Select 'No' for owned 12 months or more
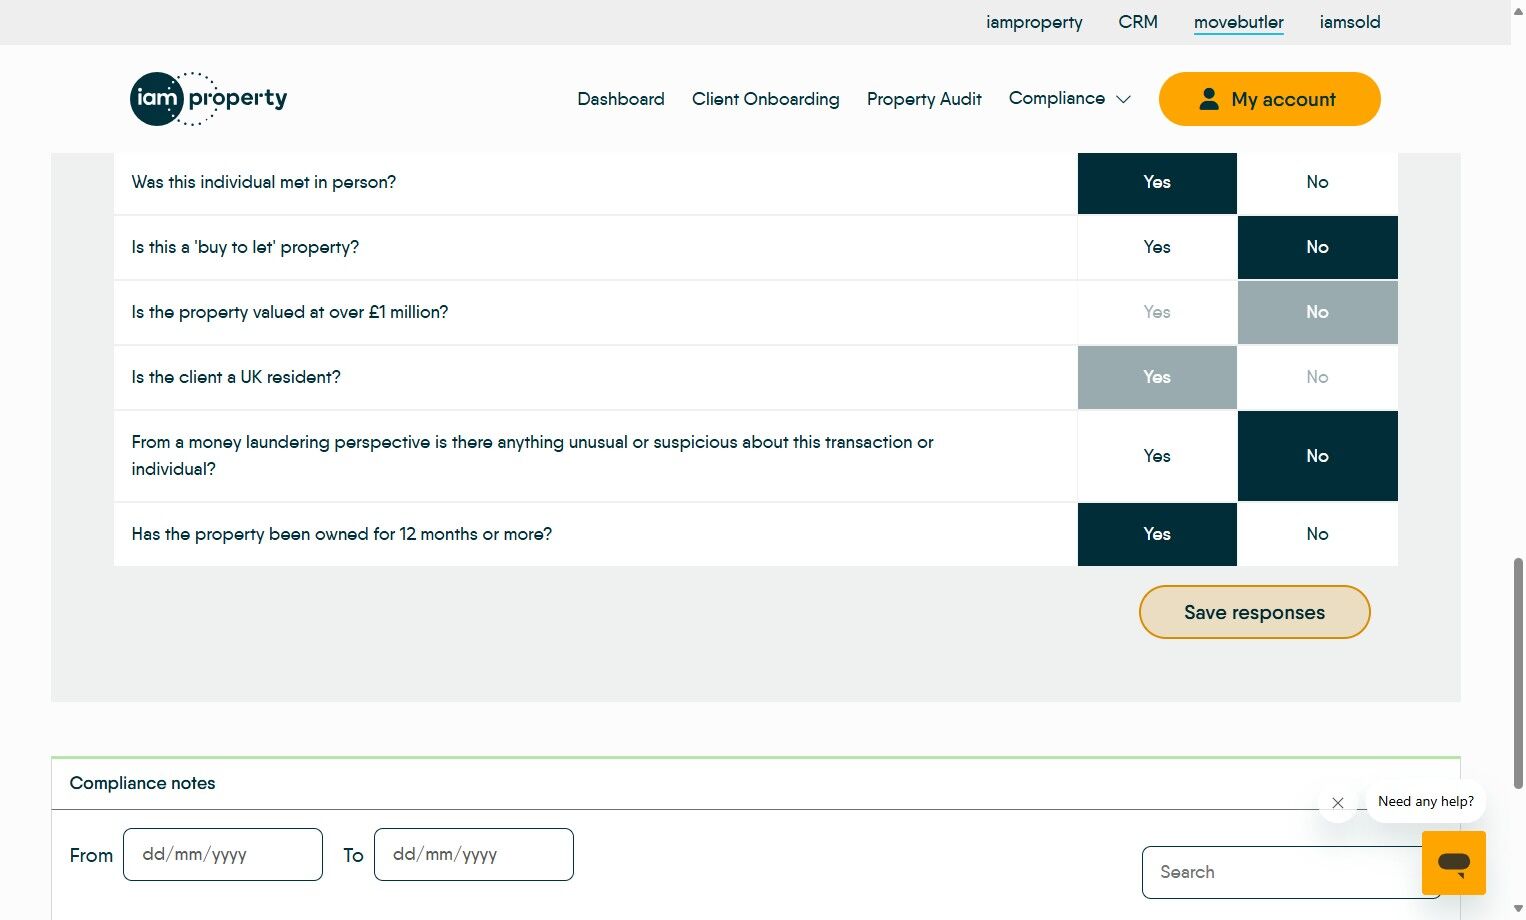The height and width of the screenshot is (920, 1526). [1317, 534]
